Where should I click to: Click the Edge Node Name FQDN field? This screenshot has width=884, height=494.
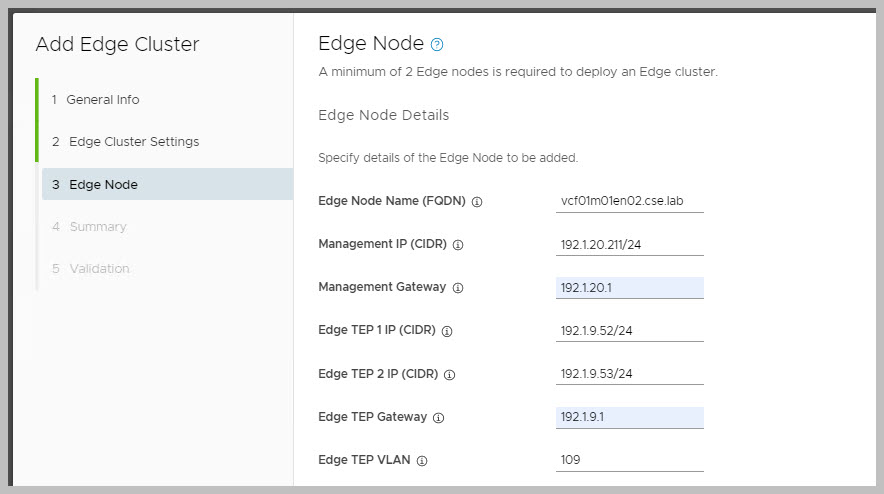pos(629,201)
